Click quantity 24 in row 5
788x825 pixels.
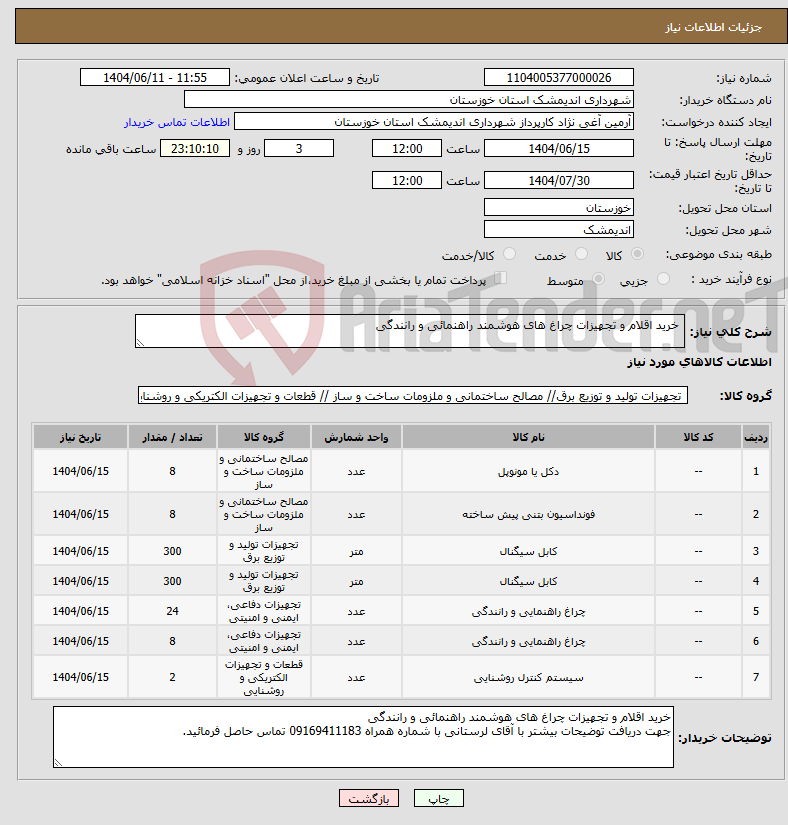(x=172, y=611)
